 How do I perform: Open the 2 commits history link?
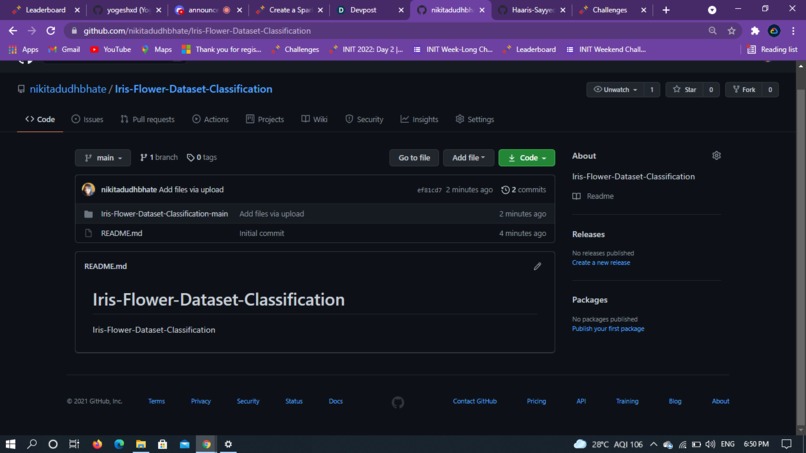(523, 190)
